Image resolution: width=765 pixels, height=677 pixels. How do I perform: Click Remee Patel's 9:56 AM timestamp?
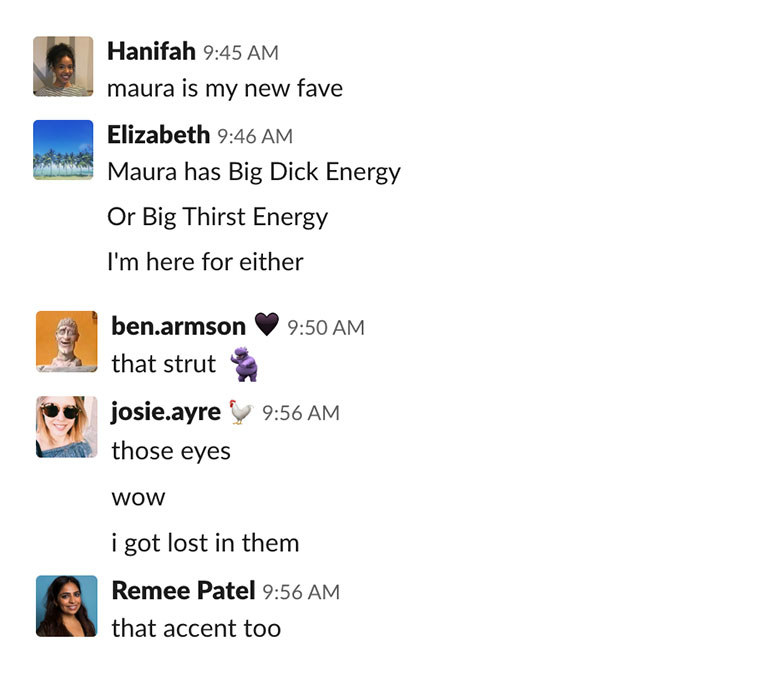click(x=301, y=592)
